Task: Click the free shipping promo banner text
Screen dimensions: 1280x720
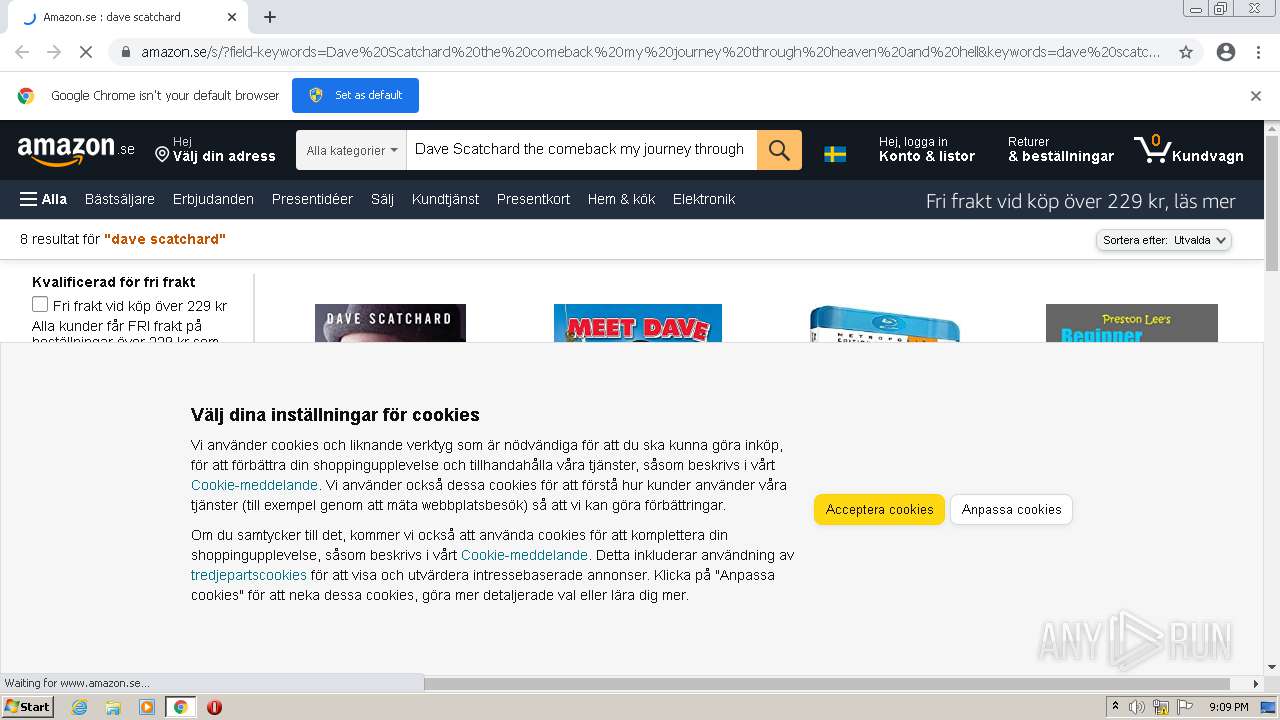Action: coord(1080,201)
